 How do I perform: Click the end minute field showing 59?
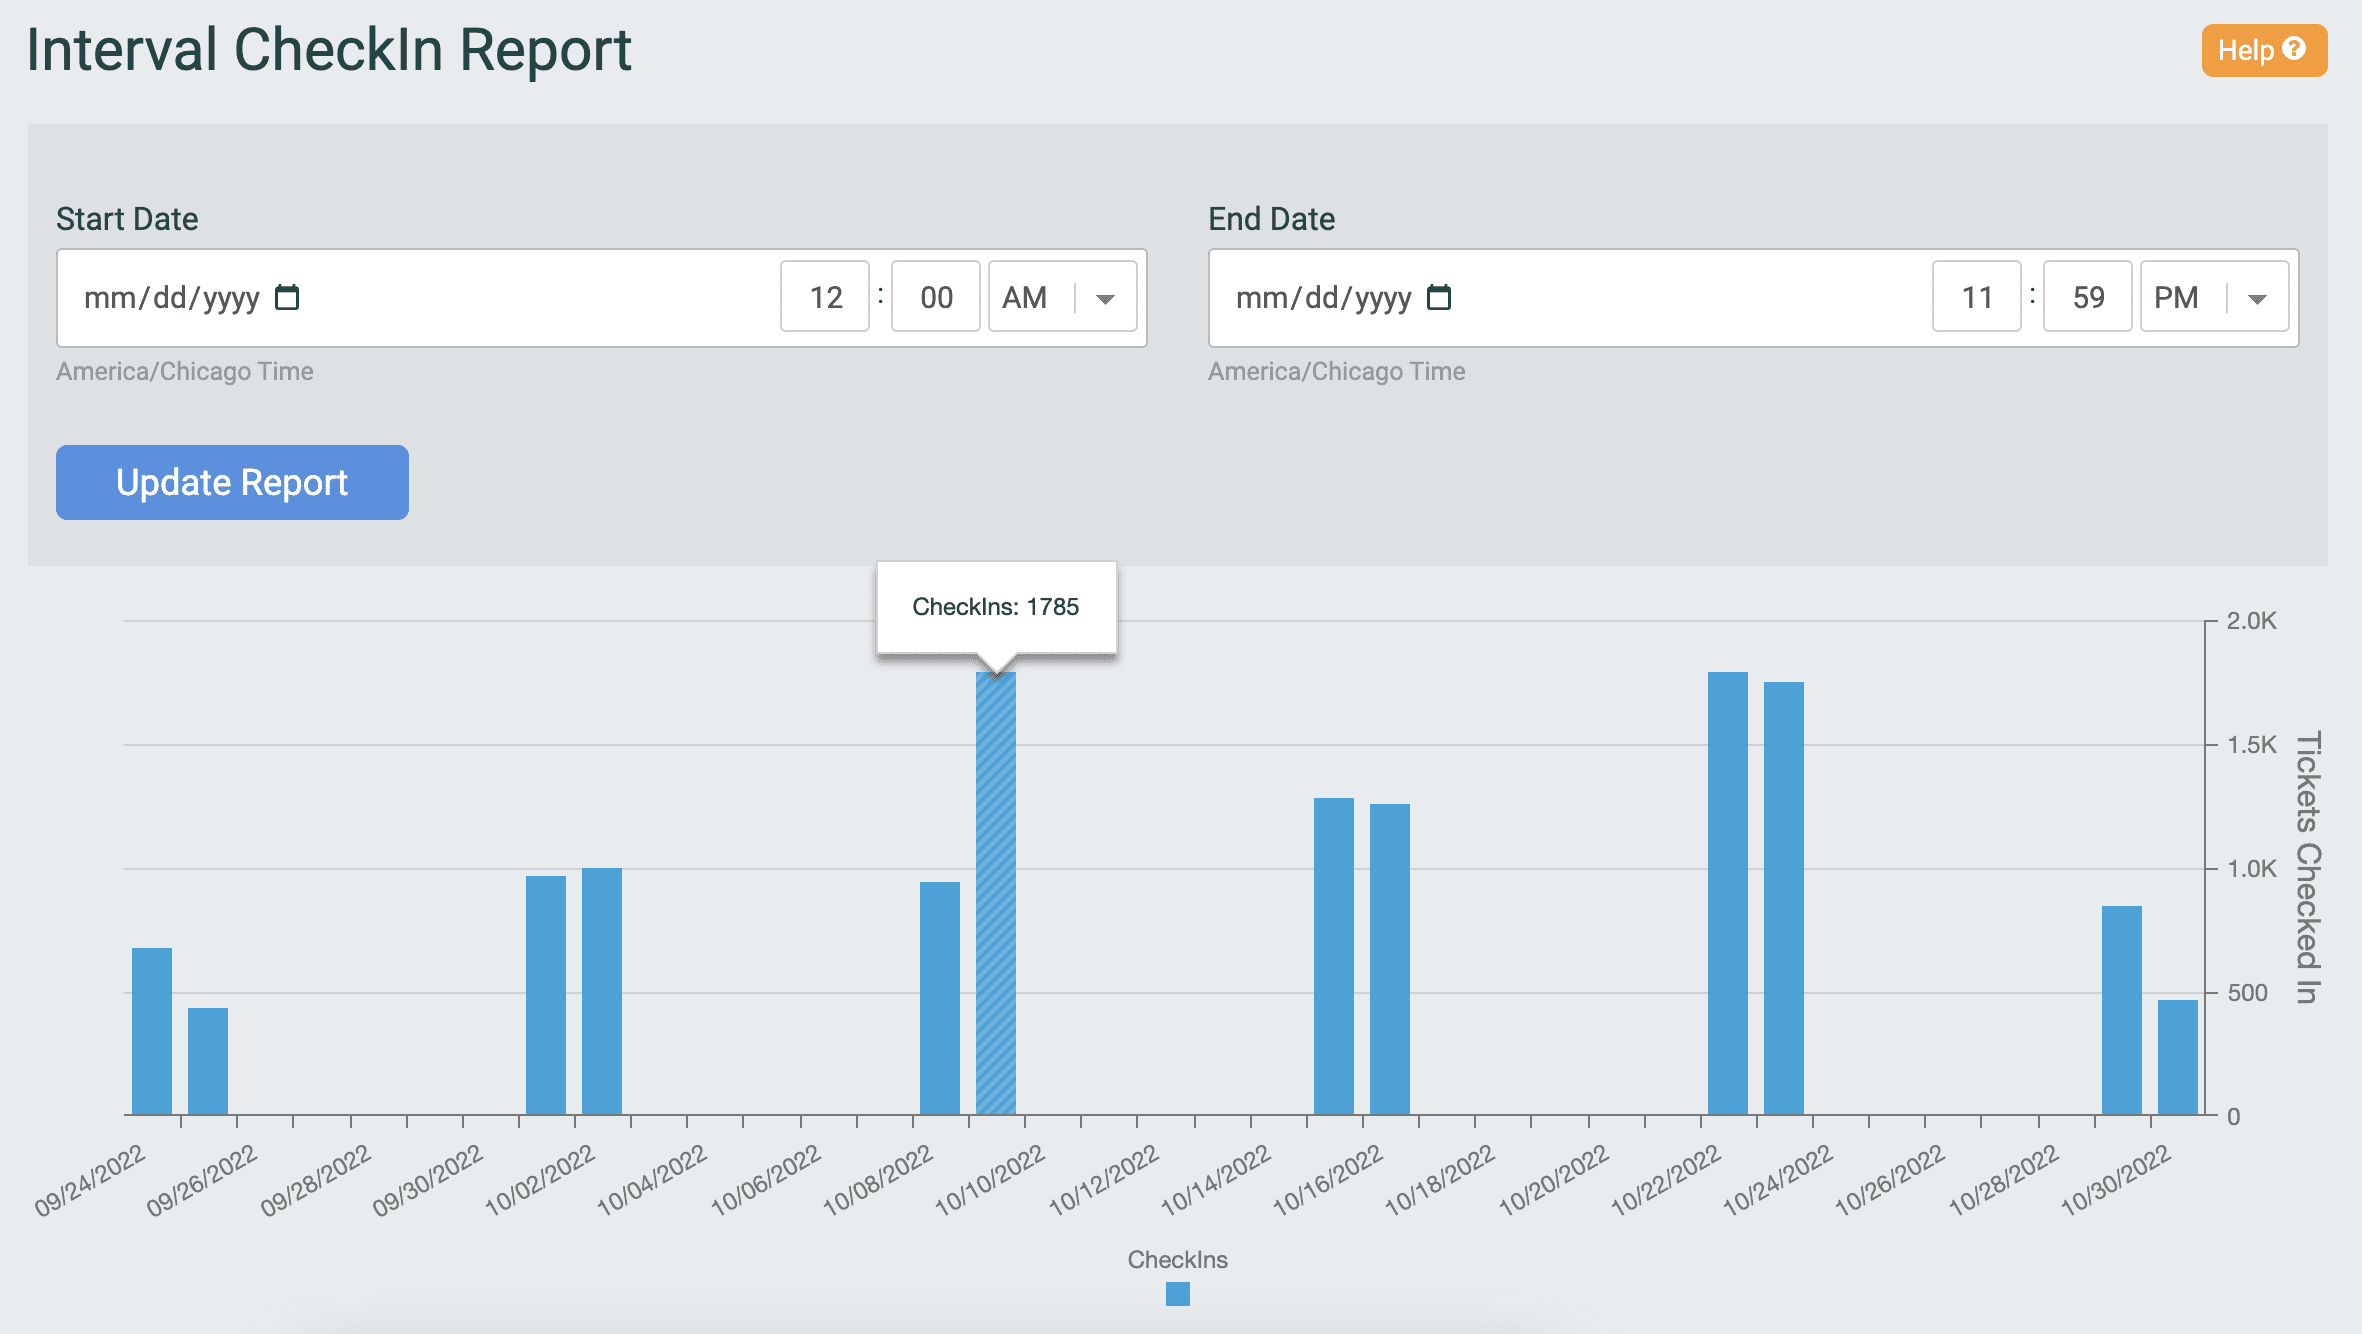tap(2087, 296)
